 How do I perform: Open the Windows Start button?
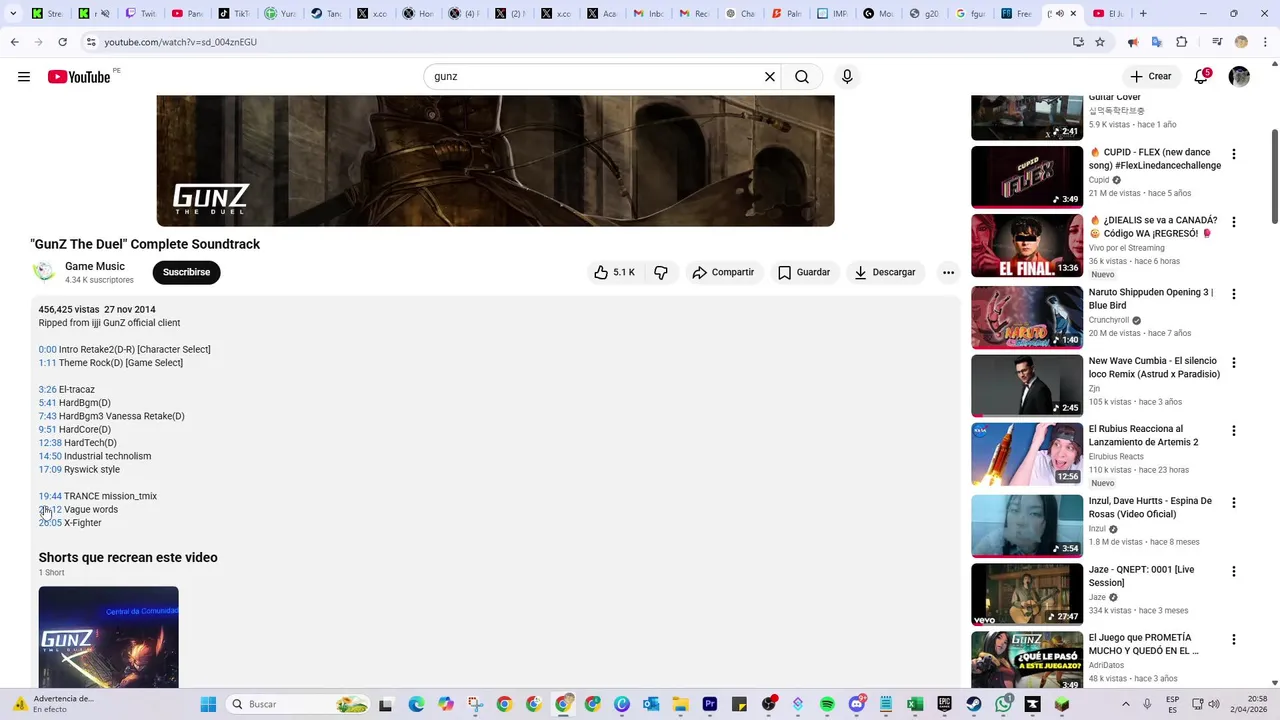pos(208,704)
